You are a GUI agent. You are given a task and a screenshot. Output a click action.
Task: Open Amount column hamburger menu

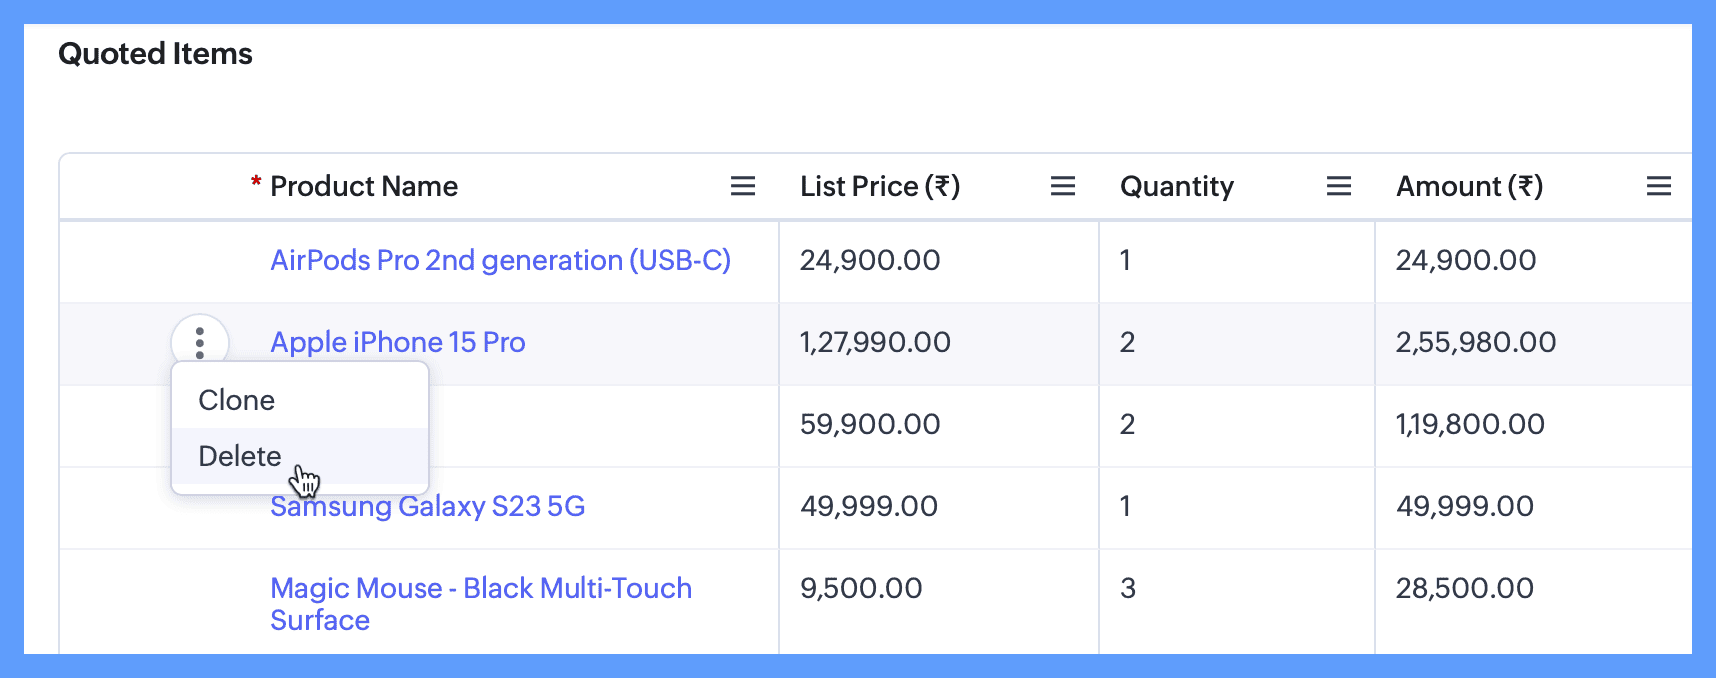click(x=1659, y=186)
